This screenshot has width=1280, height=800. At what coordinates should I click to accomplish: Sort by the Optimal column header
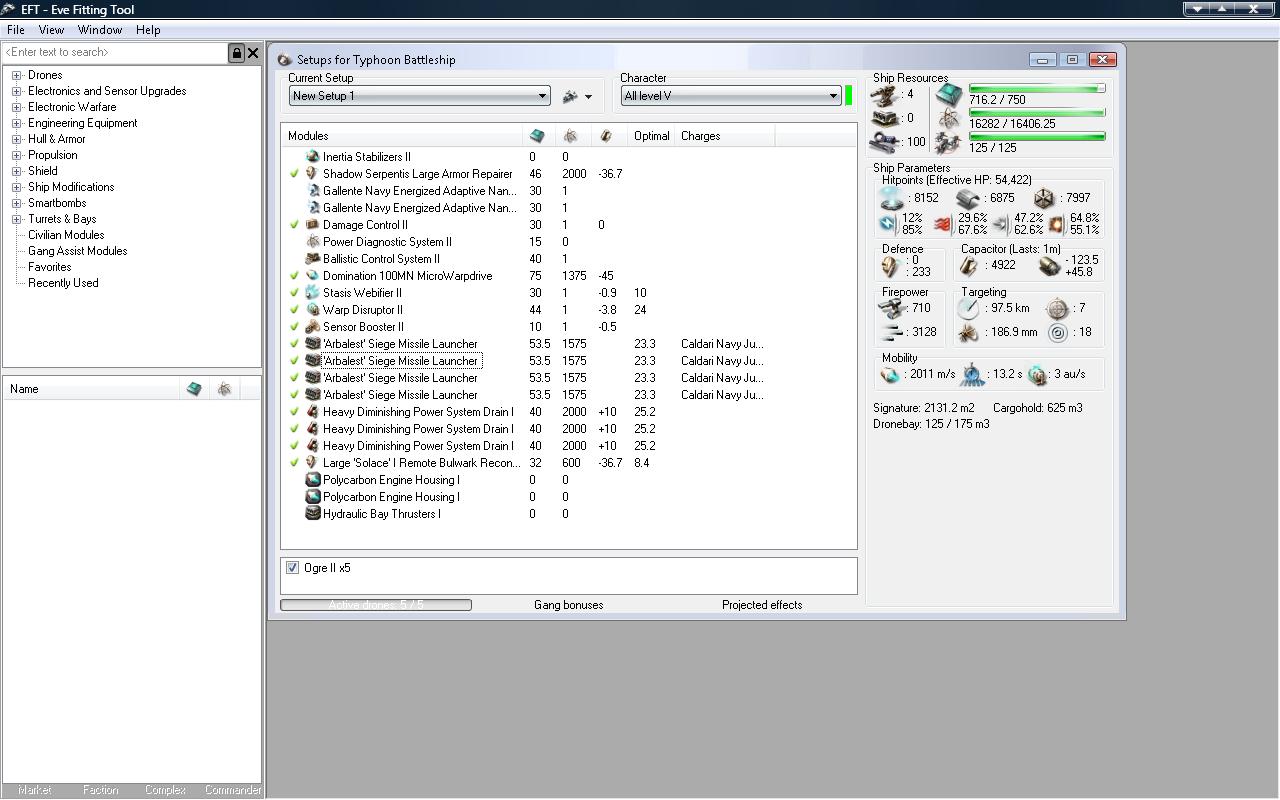click(652, 136)
